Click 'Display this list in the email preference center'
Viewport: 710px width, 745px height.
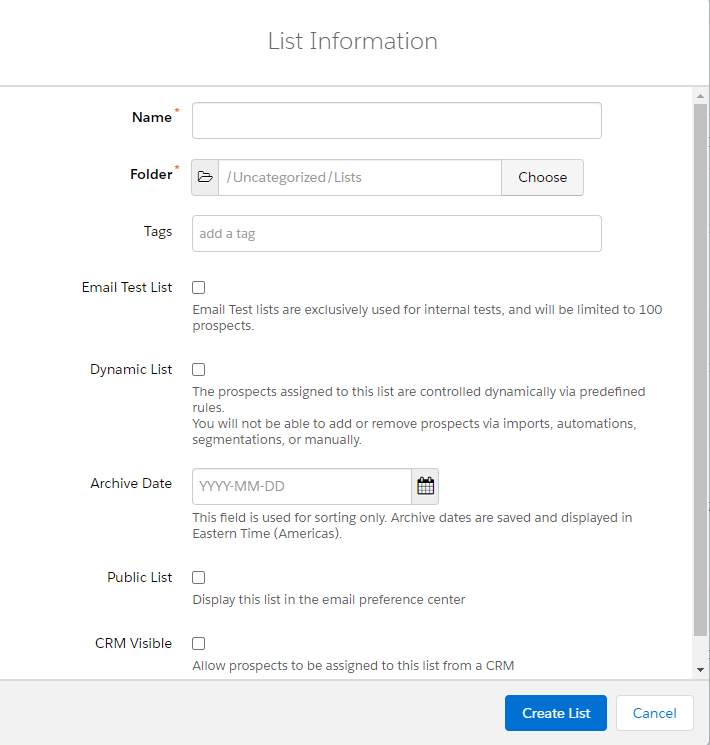pyautogui.click(x=329, y=600)
